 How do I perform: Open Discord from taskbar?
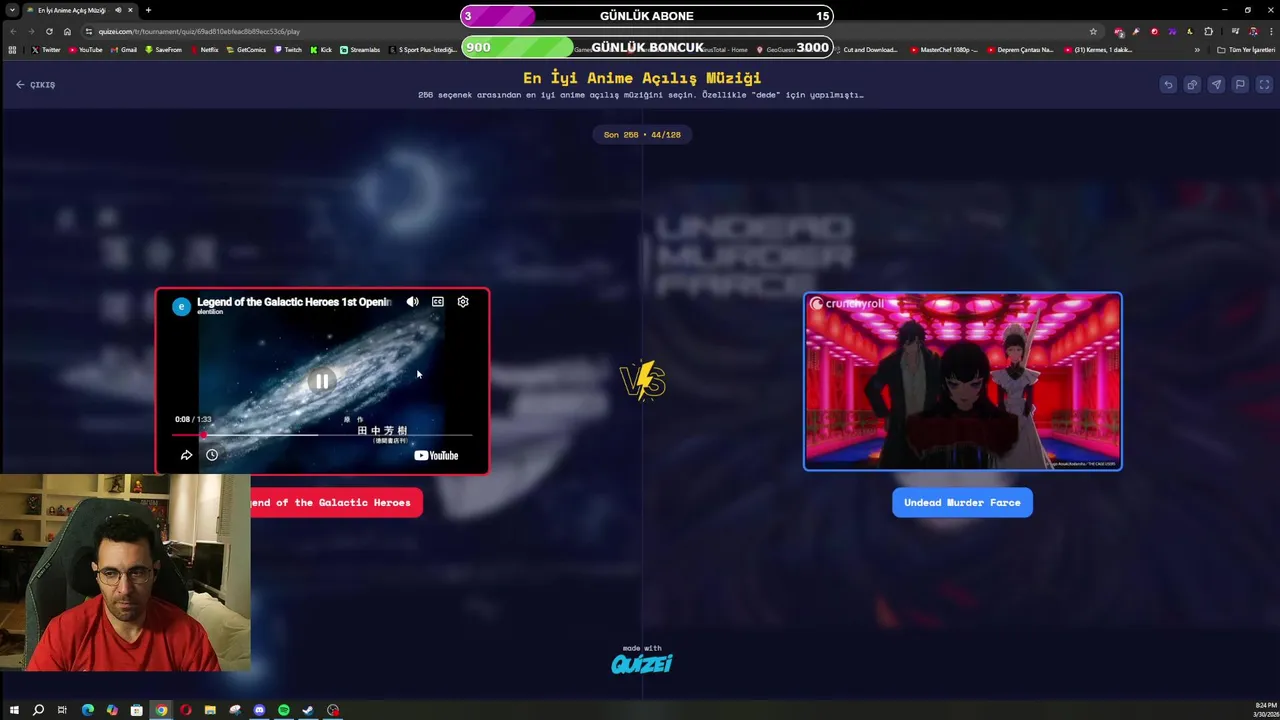coord(259,710)
